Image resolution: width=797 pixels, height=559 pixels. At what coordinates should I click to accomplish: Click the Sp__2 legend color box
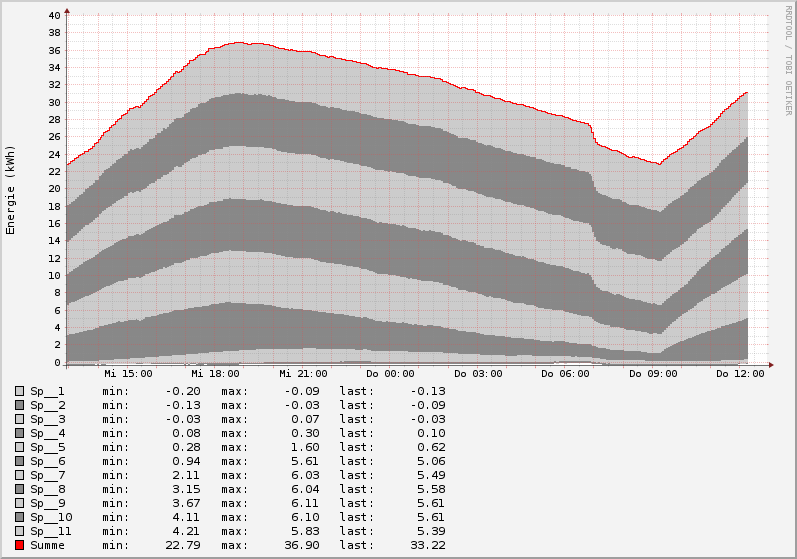(x=19, y=405)
